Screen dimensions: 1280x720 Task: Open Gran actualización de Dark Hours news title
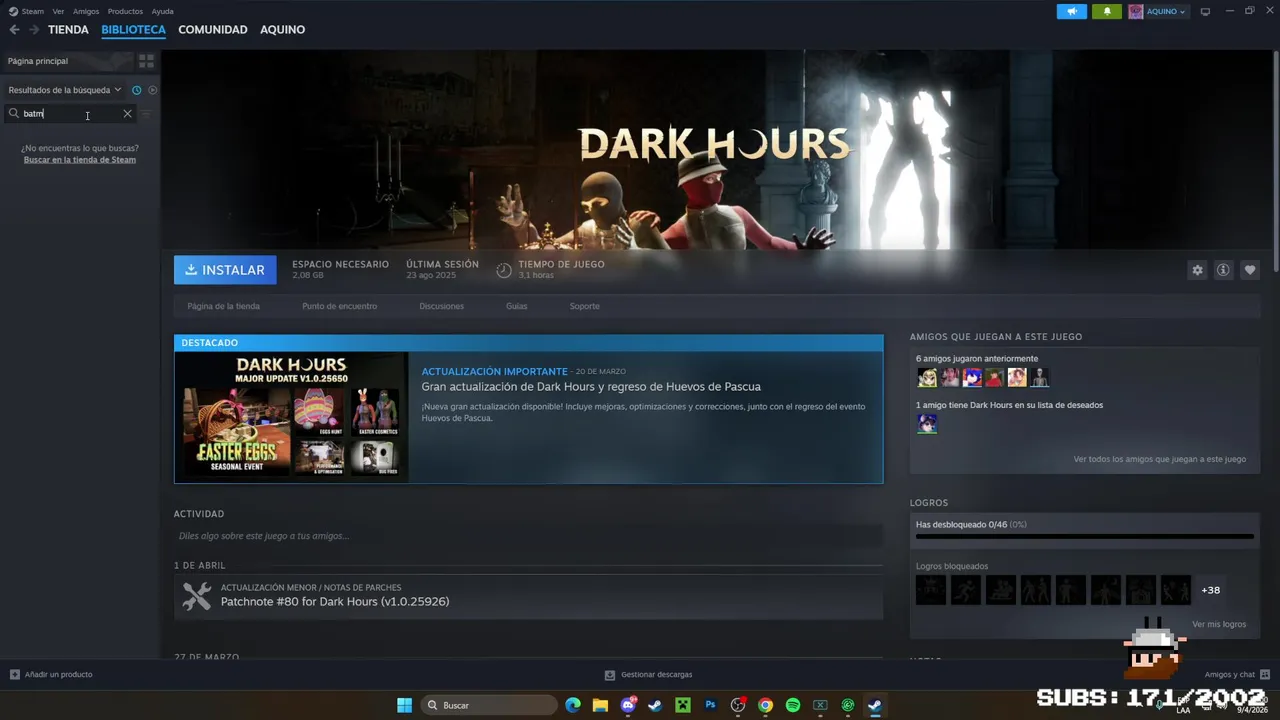591,387
